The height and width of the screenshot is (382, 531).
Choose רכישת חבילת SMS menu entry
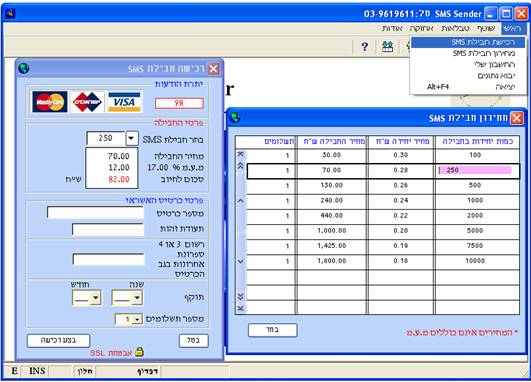click(468, 42)
